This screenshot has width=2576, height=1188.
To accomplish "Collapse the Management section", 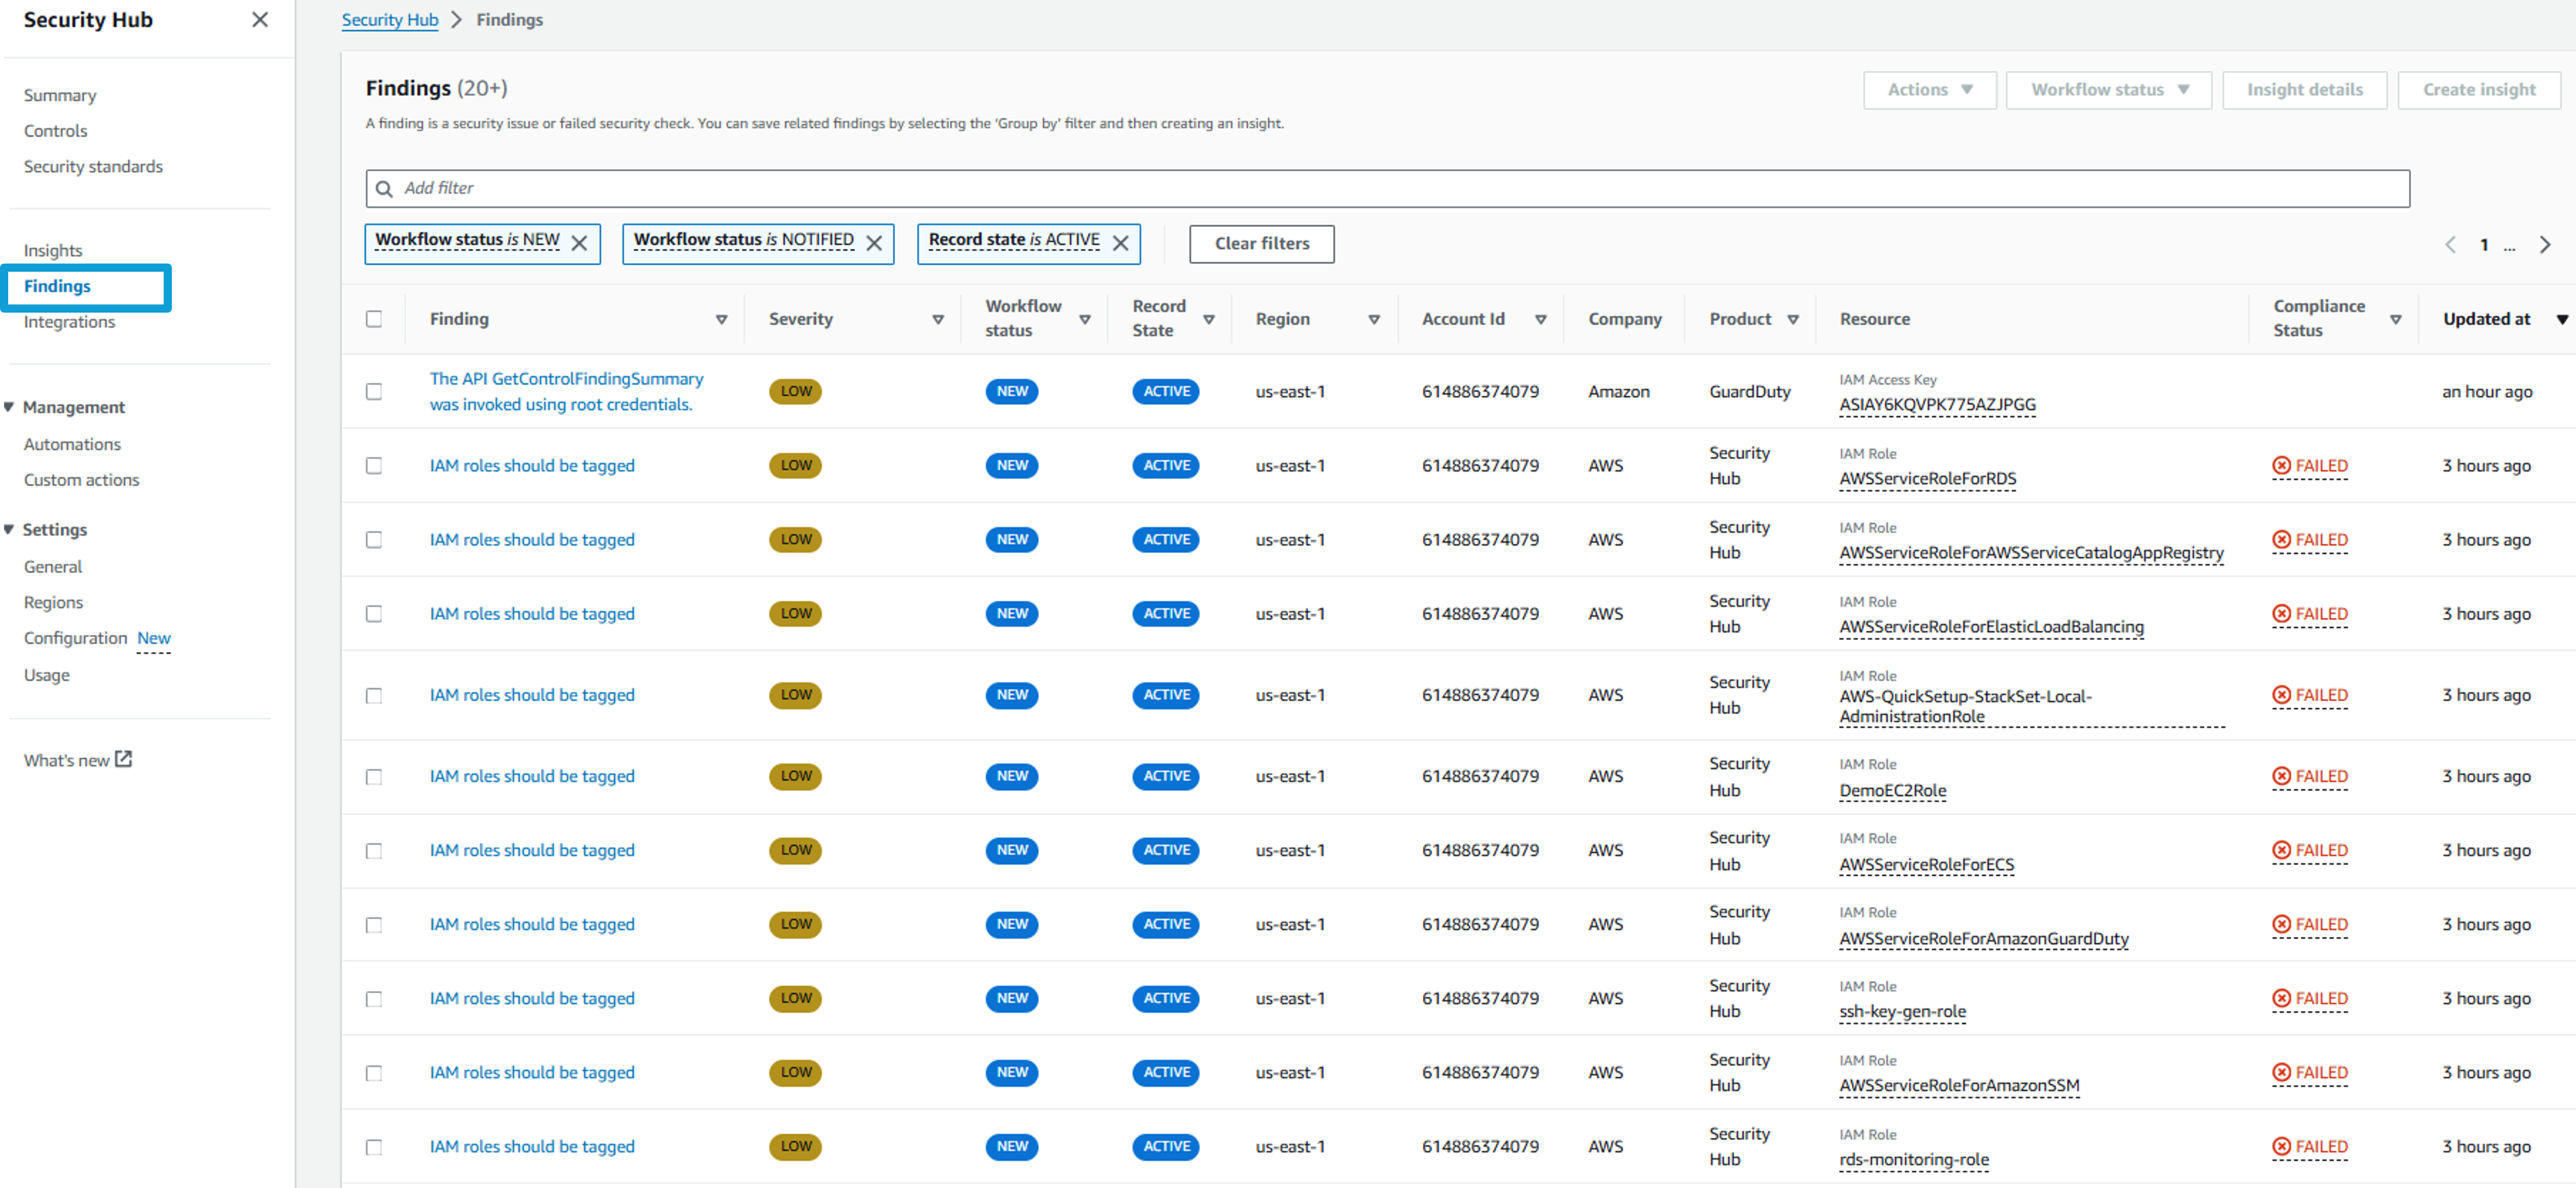I will coord(9,406).
